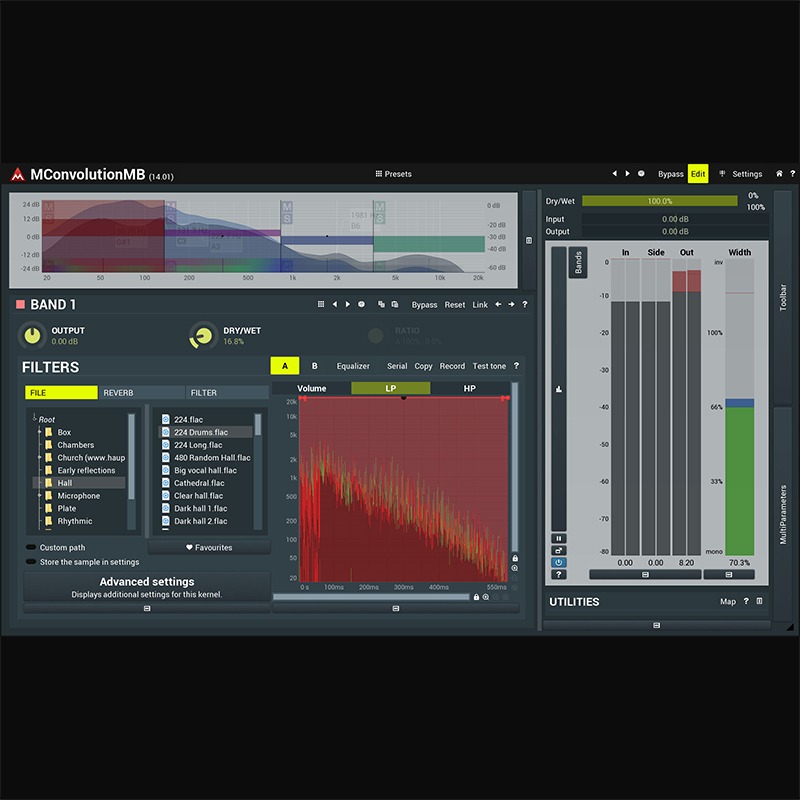
Task: Select the LP envelope tab
Action: [391, 388]
